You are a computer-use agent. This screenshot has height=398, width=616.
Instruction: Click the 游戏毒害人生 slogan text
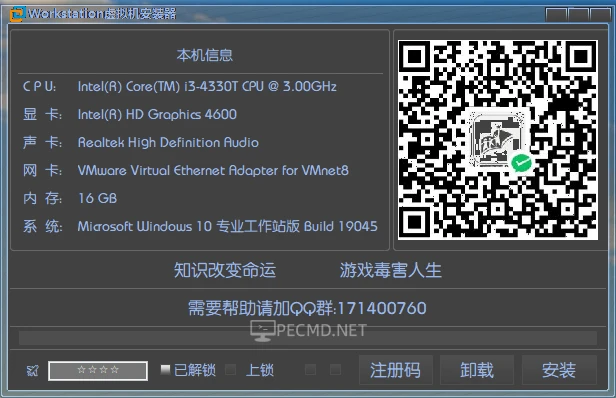pyautogui.click(x=391, y=270)
